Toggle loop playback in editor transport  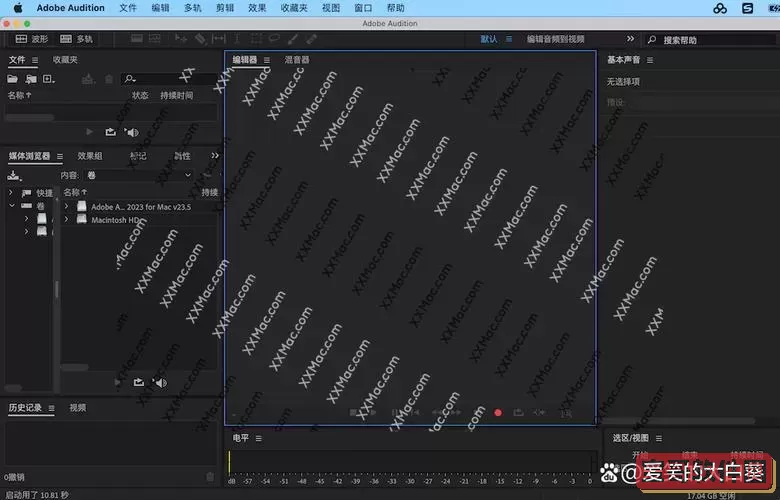click(518, 412)
